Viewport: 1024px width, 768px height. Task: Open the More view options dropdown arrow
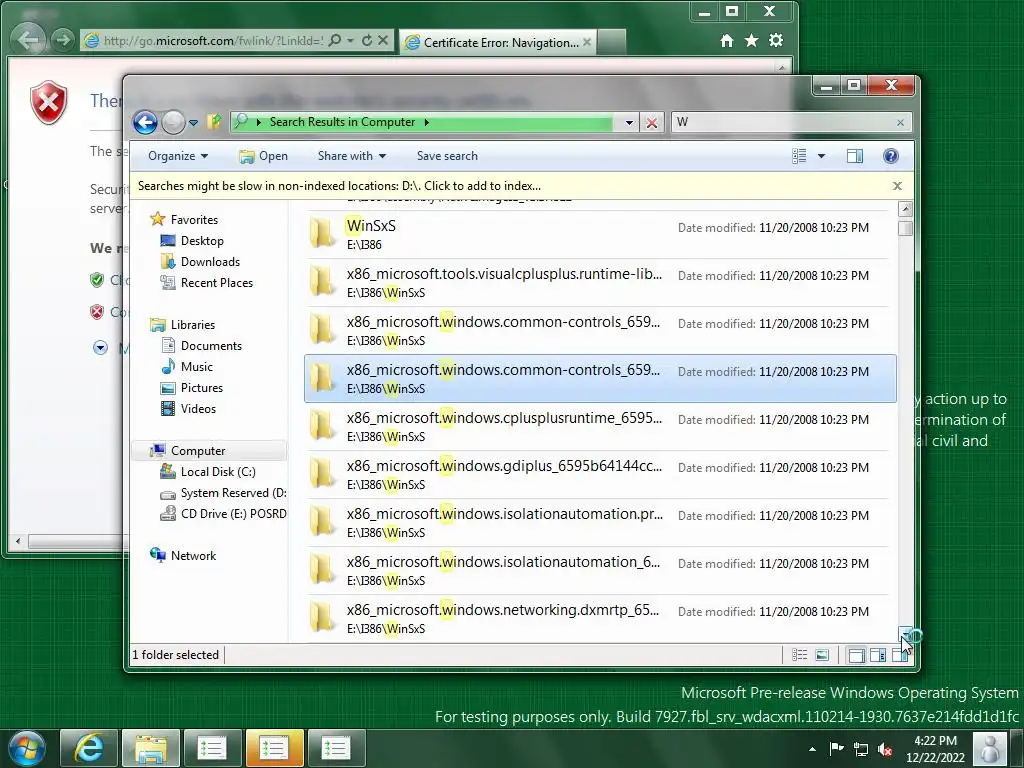822,156
